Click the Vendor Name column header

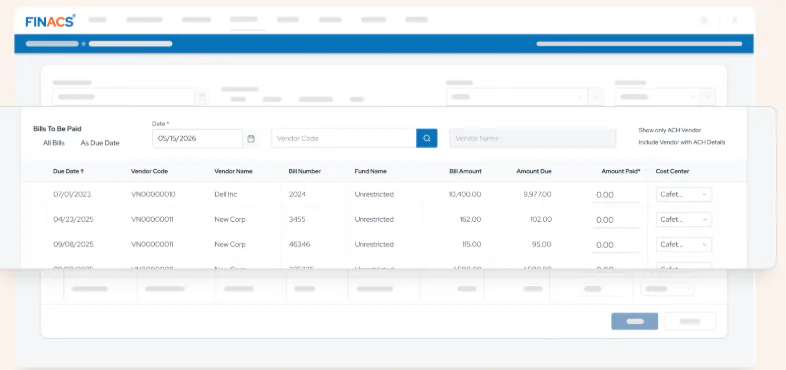(x=233, y=171)
